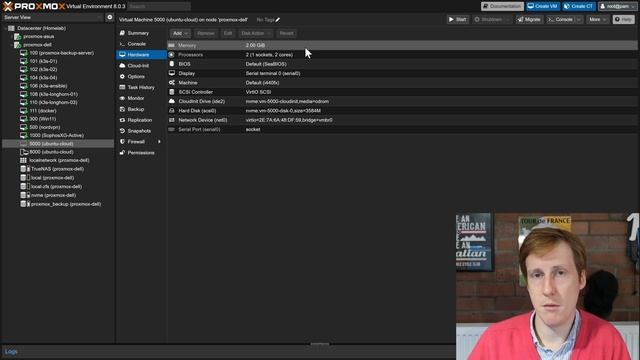Click the 111 (docker) VM icon
Screen dimensions: 640x360
tap(24, 111)
